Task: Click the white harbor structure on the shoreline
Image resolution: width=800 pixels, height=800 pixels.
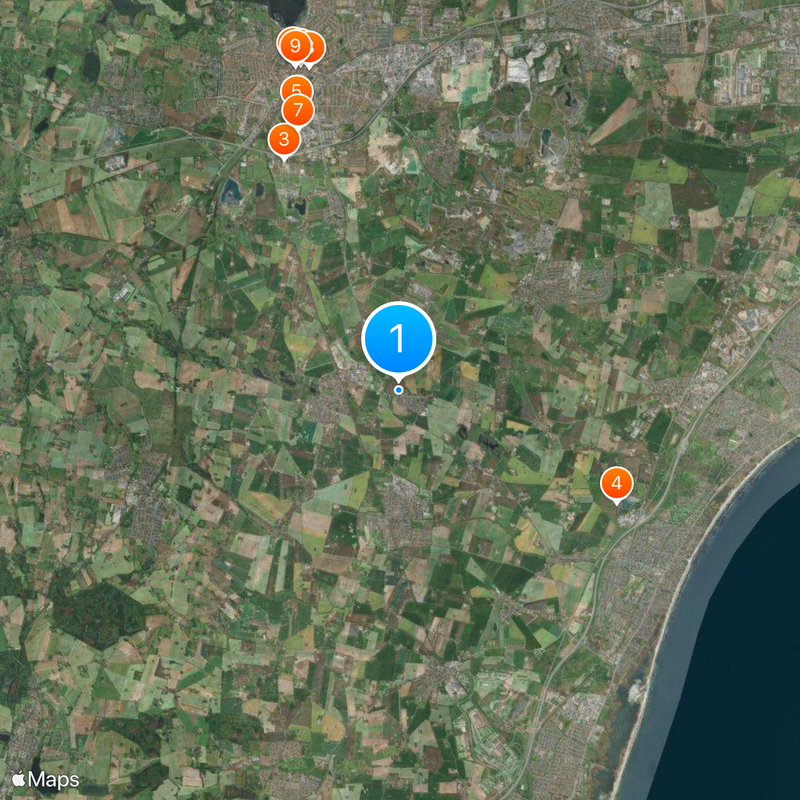Action: pos(636,693)
